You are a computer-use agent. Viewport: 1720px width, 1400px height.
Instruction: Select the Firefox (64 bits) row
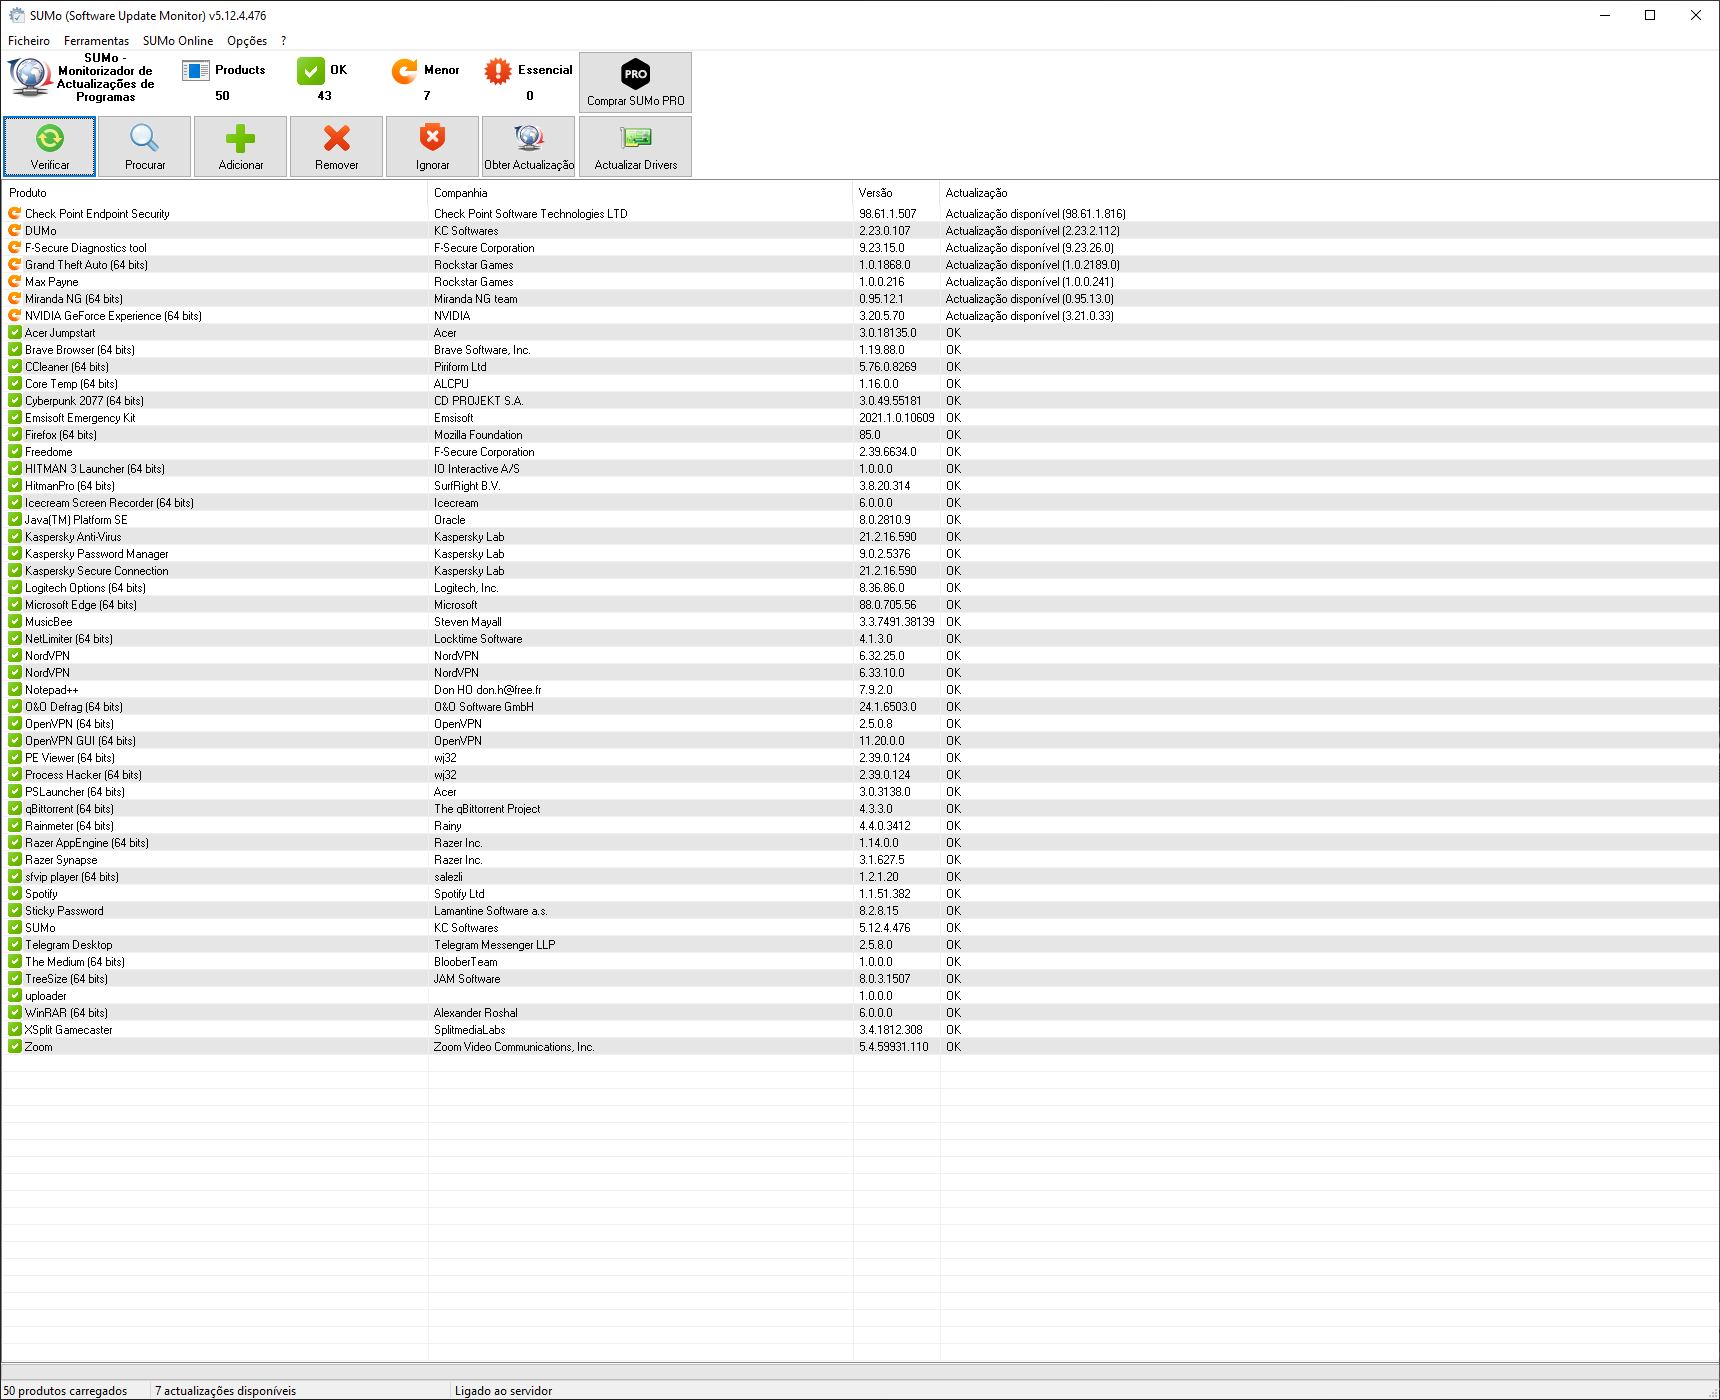click(x=860, y=435)
